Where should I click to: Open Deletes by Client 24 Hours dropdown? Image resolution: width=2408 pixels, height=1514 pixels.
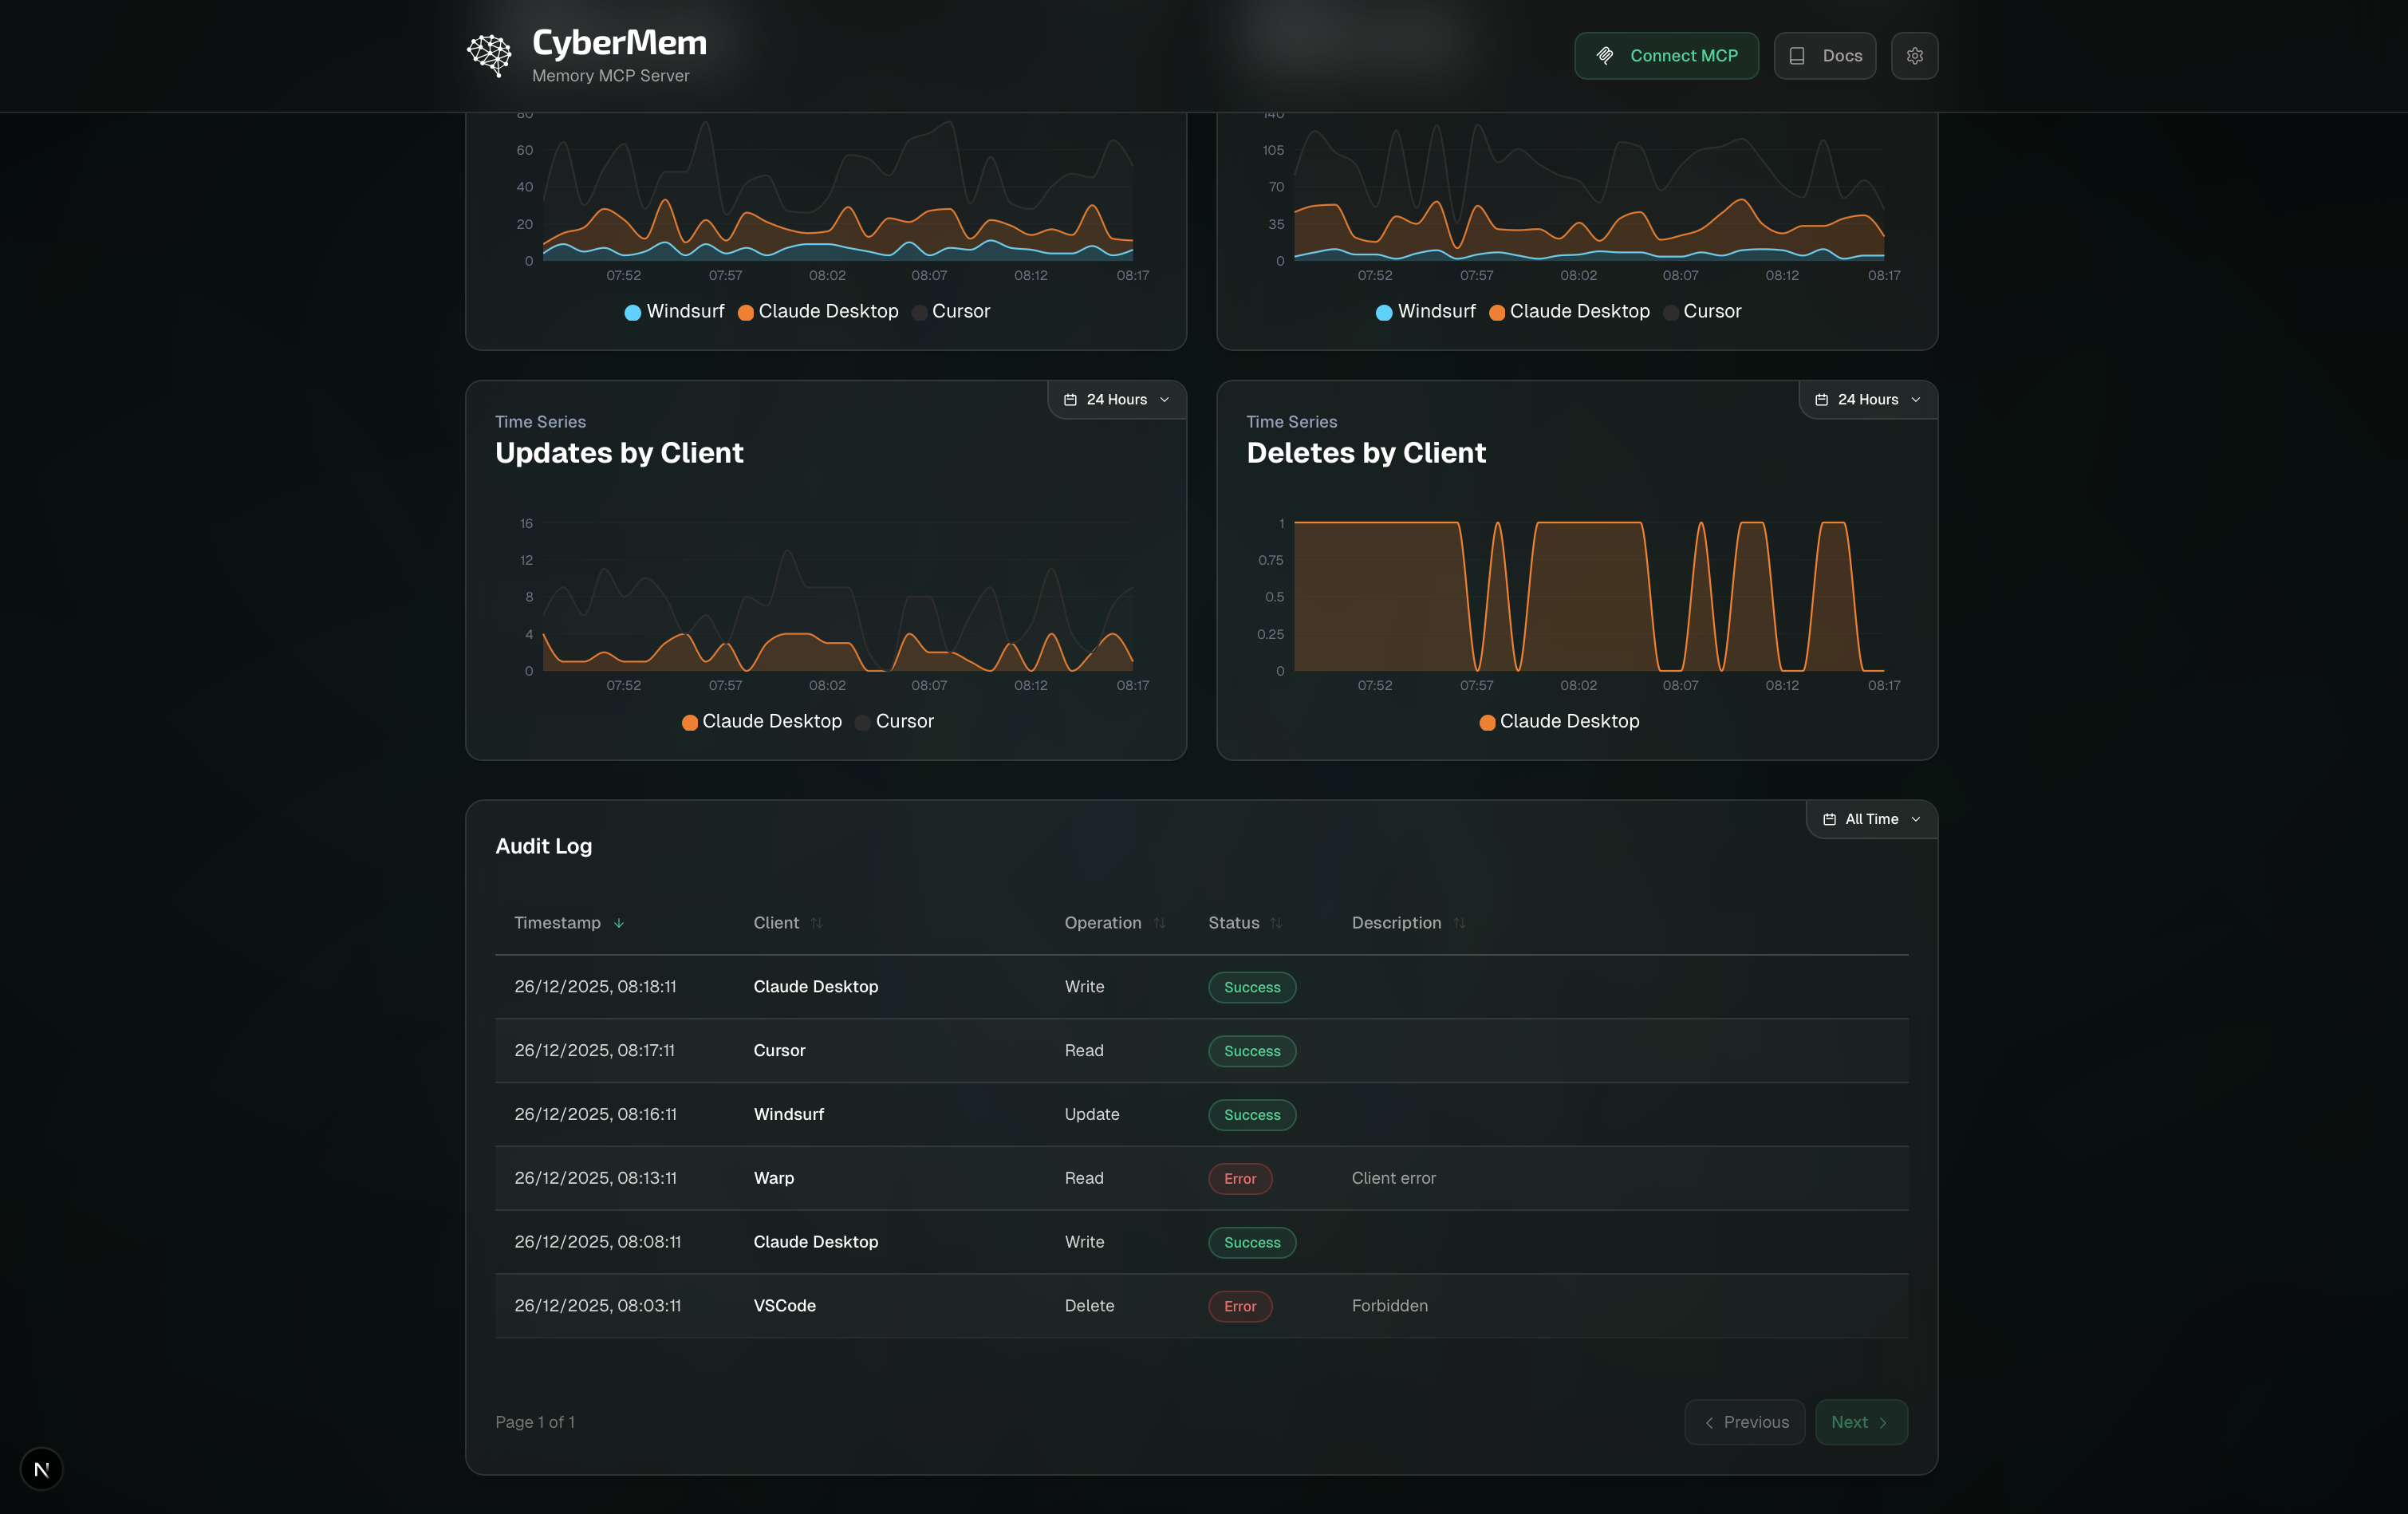[x=1867, y=399]
